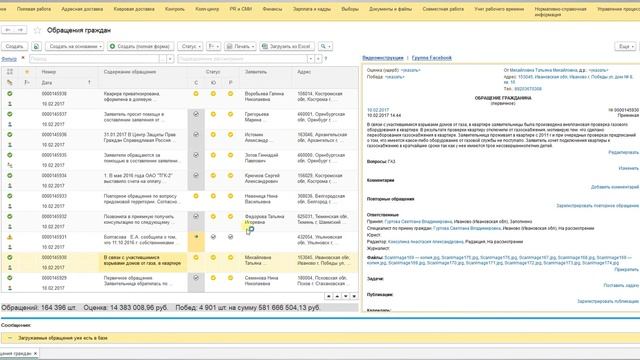Click the ellipsis button in first filter field

162,59
